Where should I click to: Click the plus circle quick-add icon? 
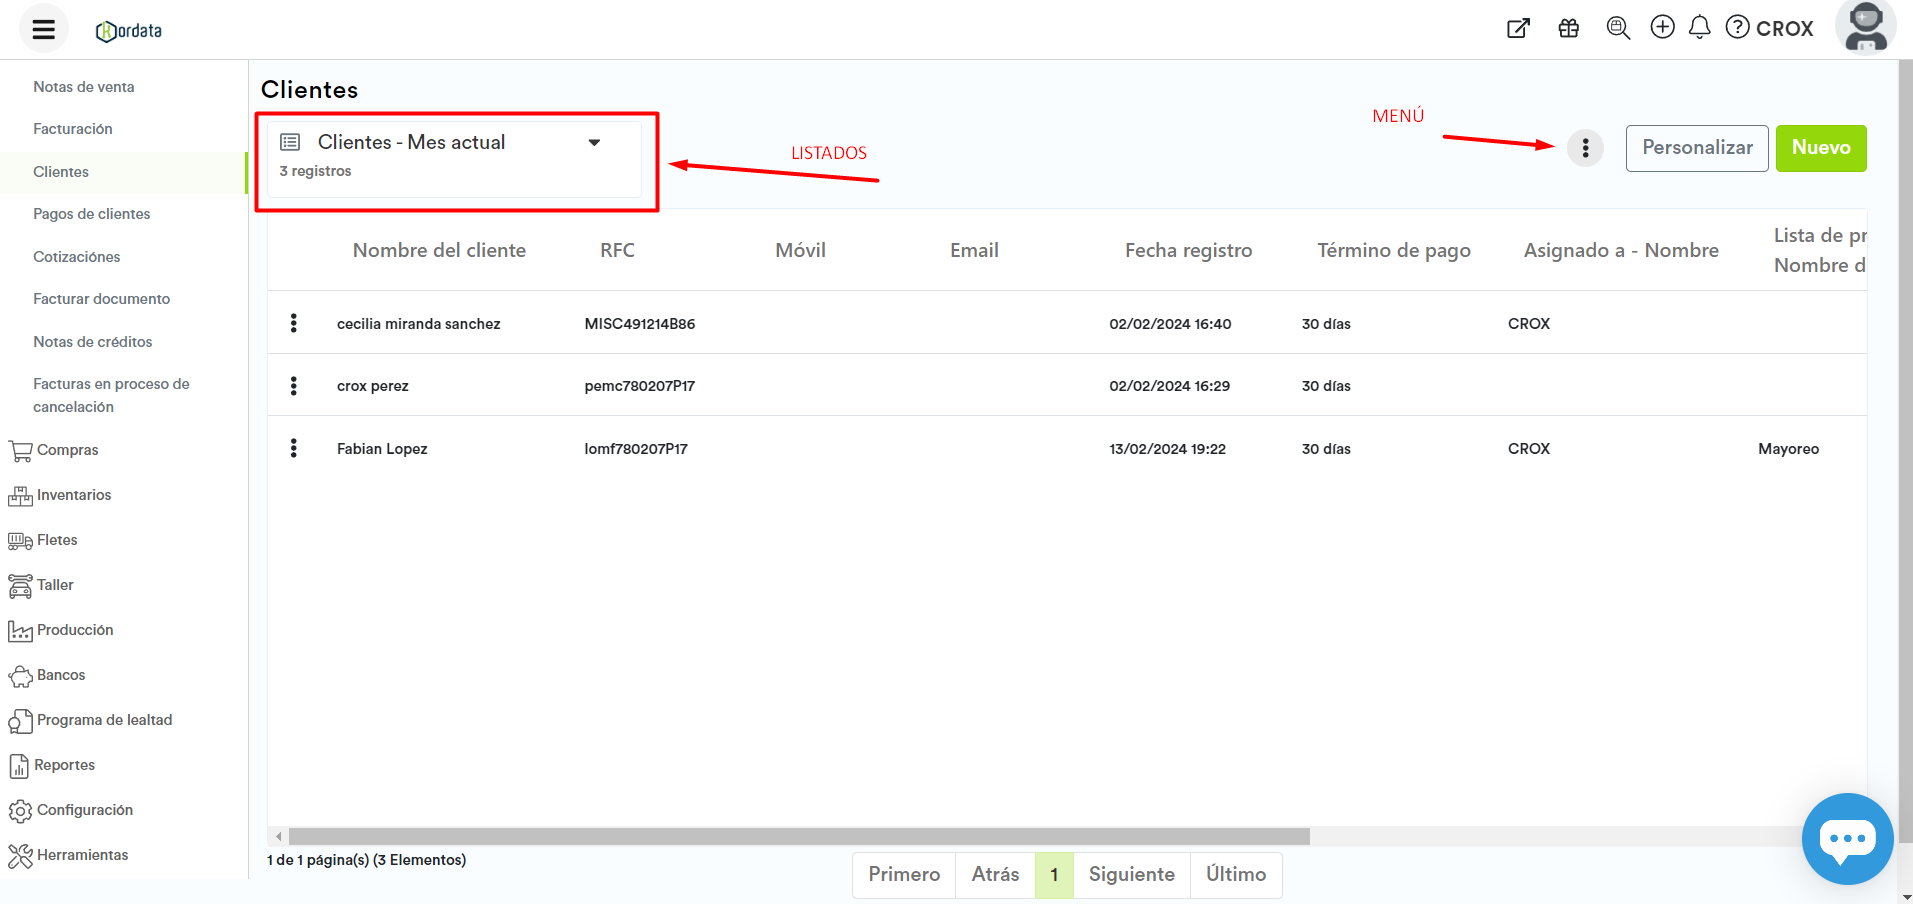pos(1662,27)
